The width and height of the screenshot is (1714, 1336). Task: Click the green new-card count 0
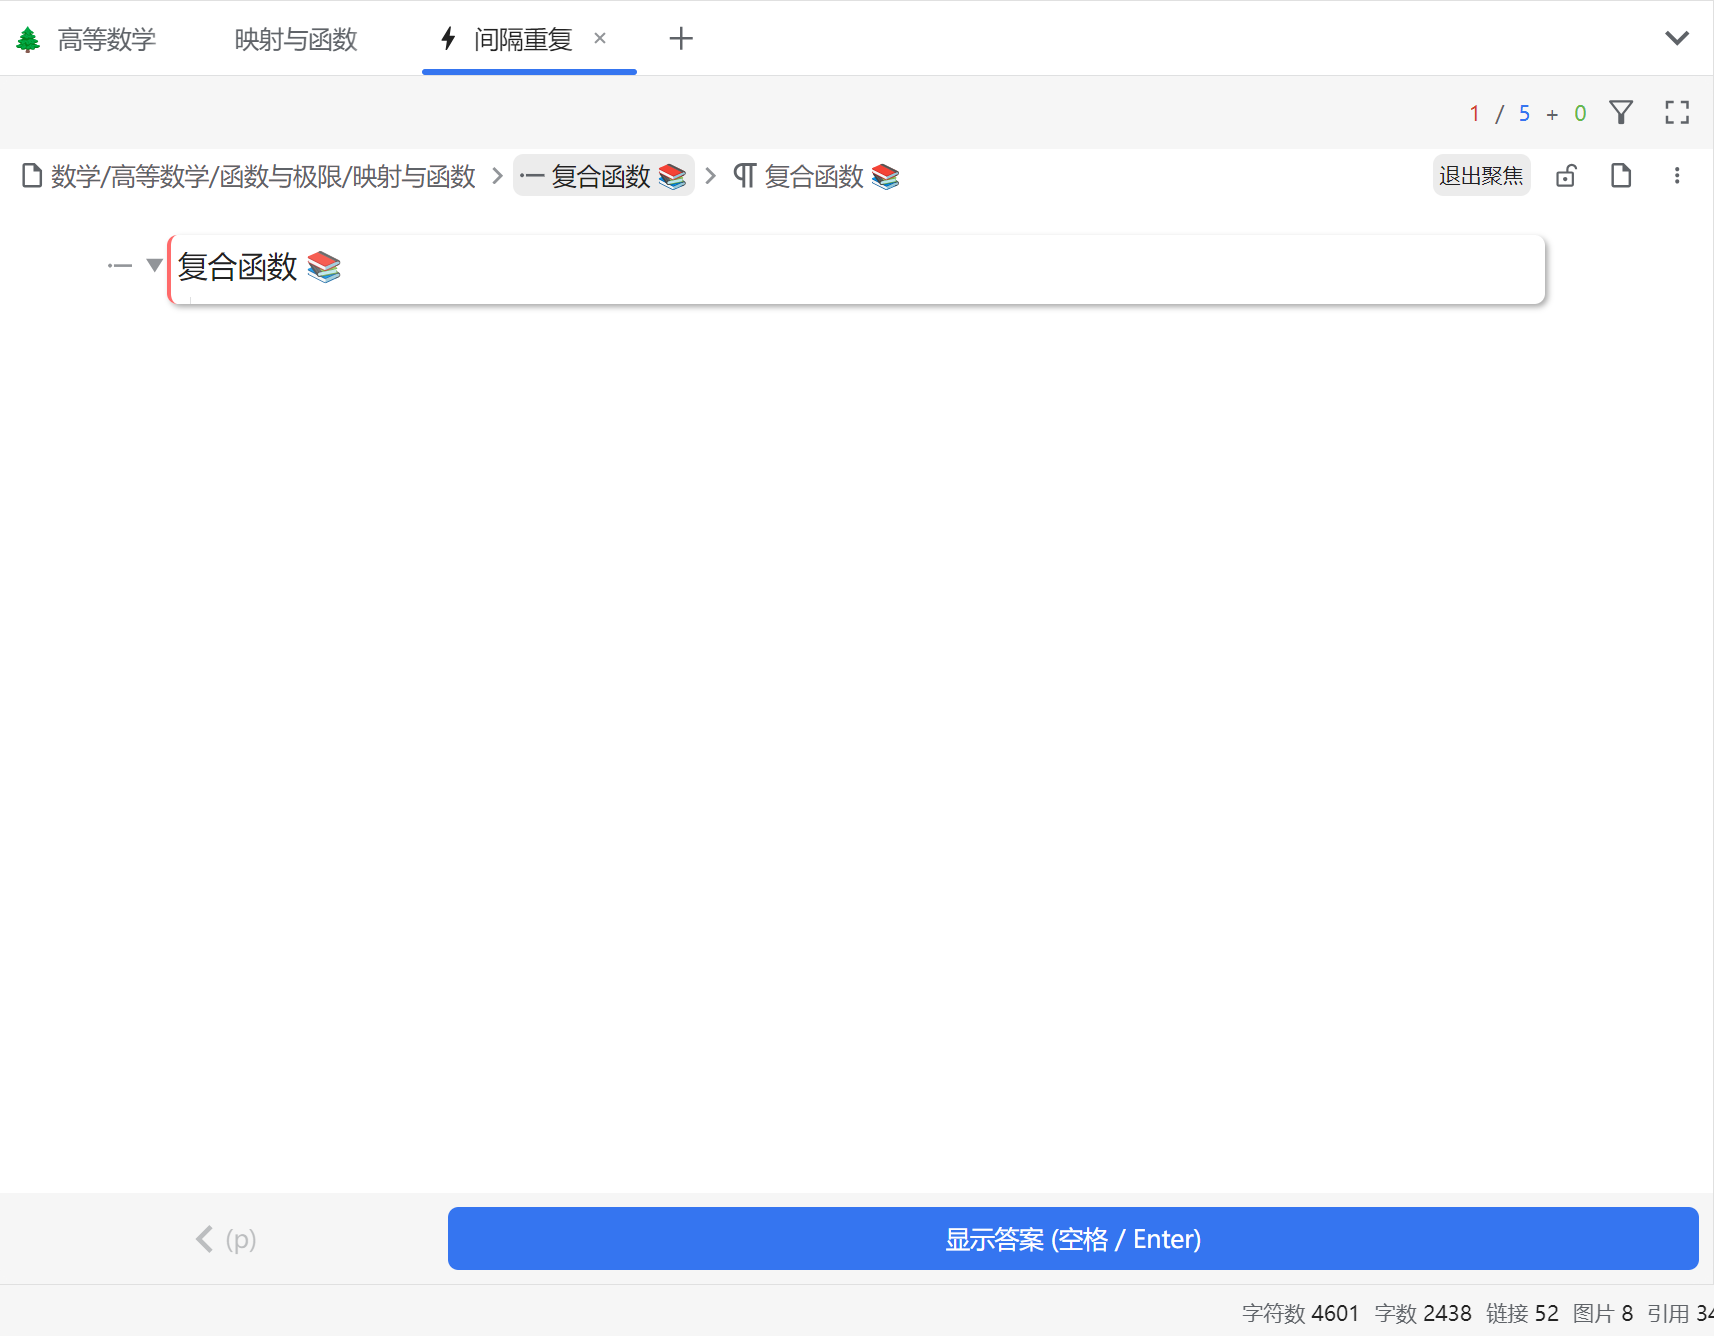[x=1580, y=113]
